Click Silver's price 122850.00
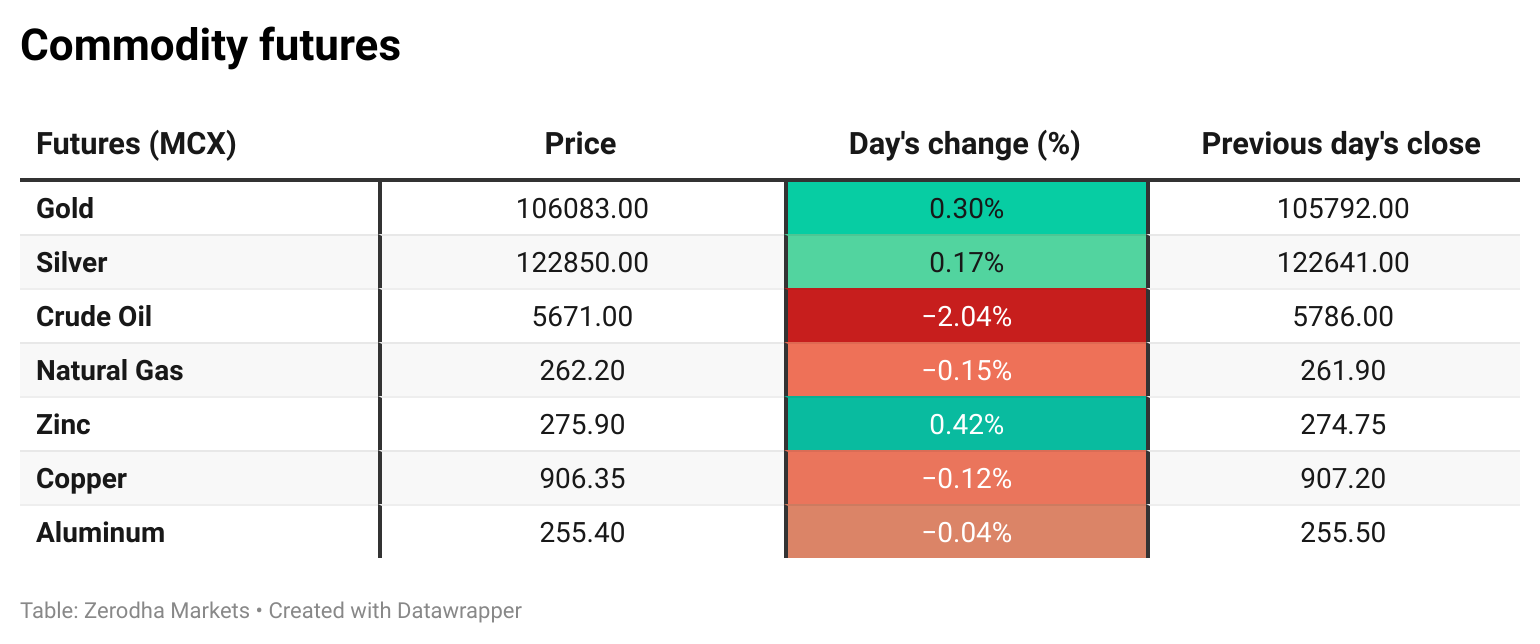 click(582, 263)
